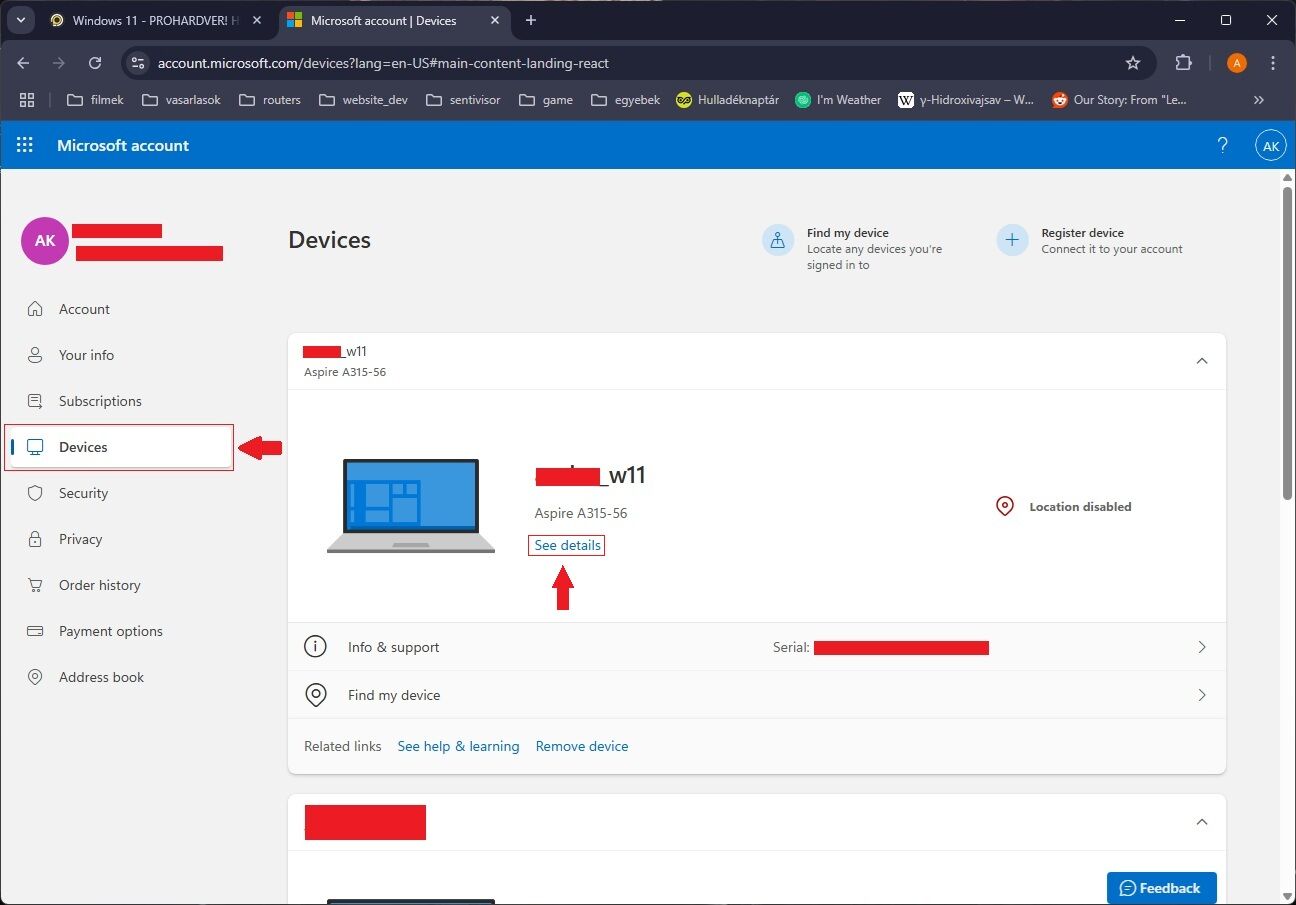
Task: Open the browser extensions puzzle icon
Action: [1183, 63]
